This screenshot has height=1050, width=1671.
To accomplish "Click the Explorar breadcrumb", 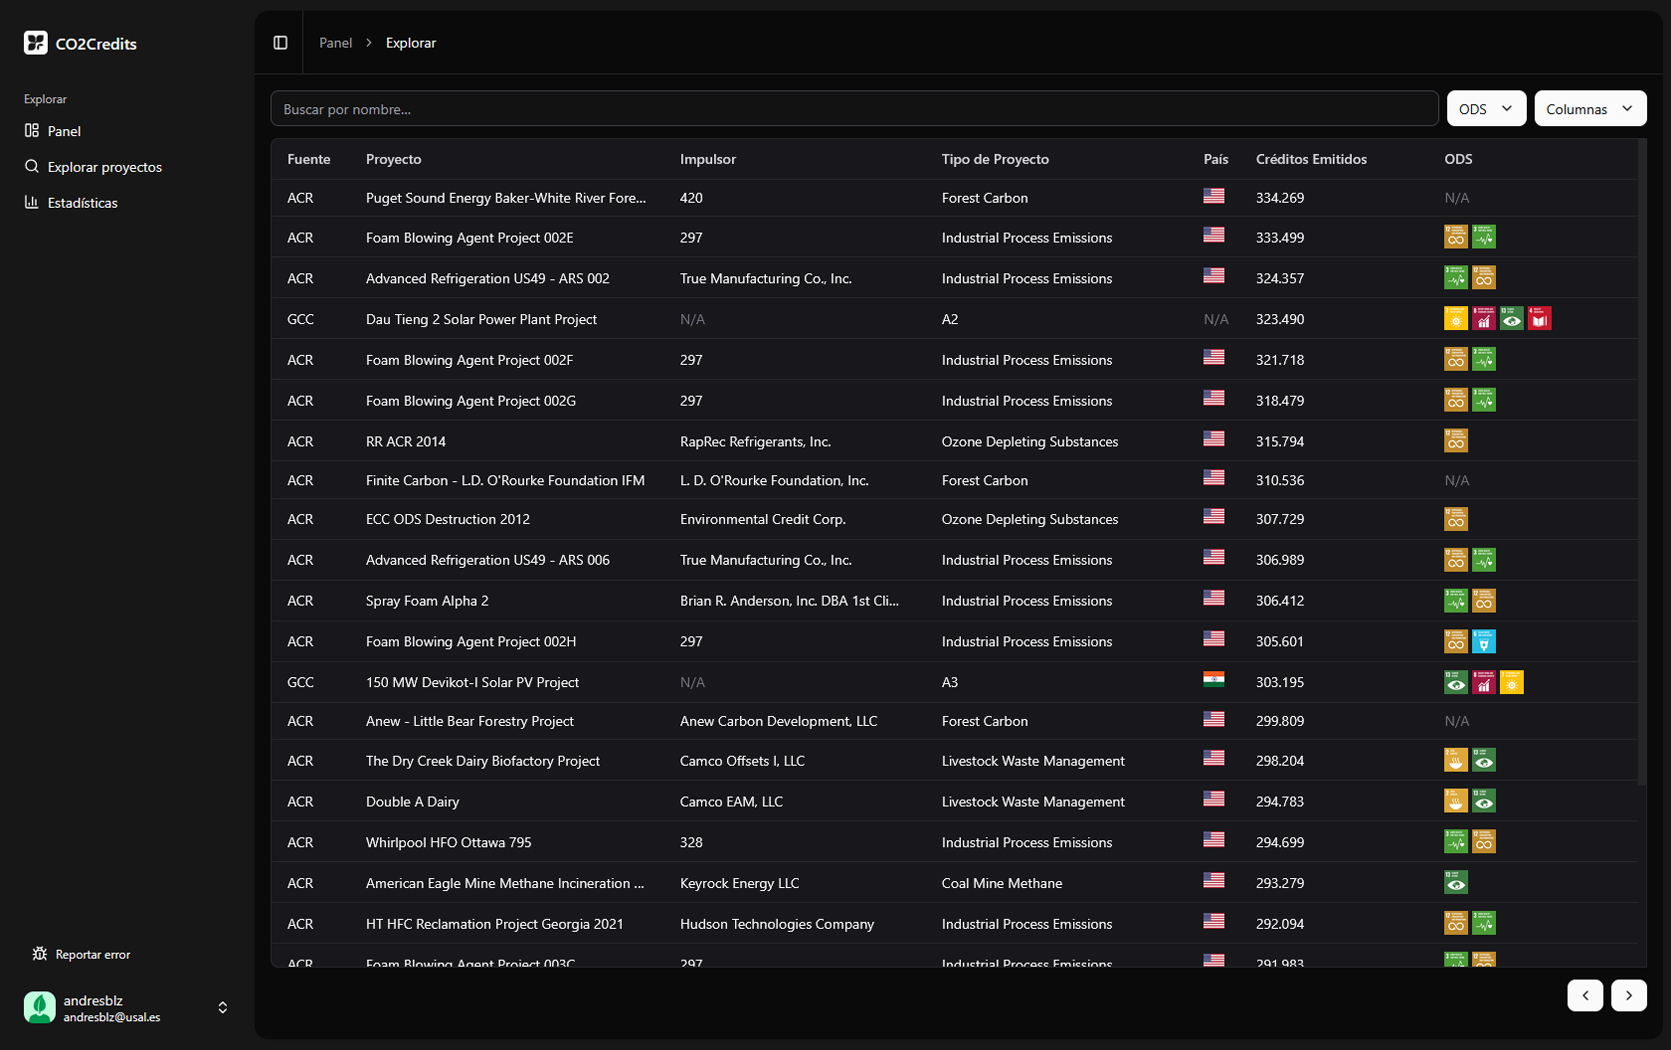I will pyautogui.click(x=411, y=43).
